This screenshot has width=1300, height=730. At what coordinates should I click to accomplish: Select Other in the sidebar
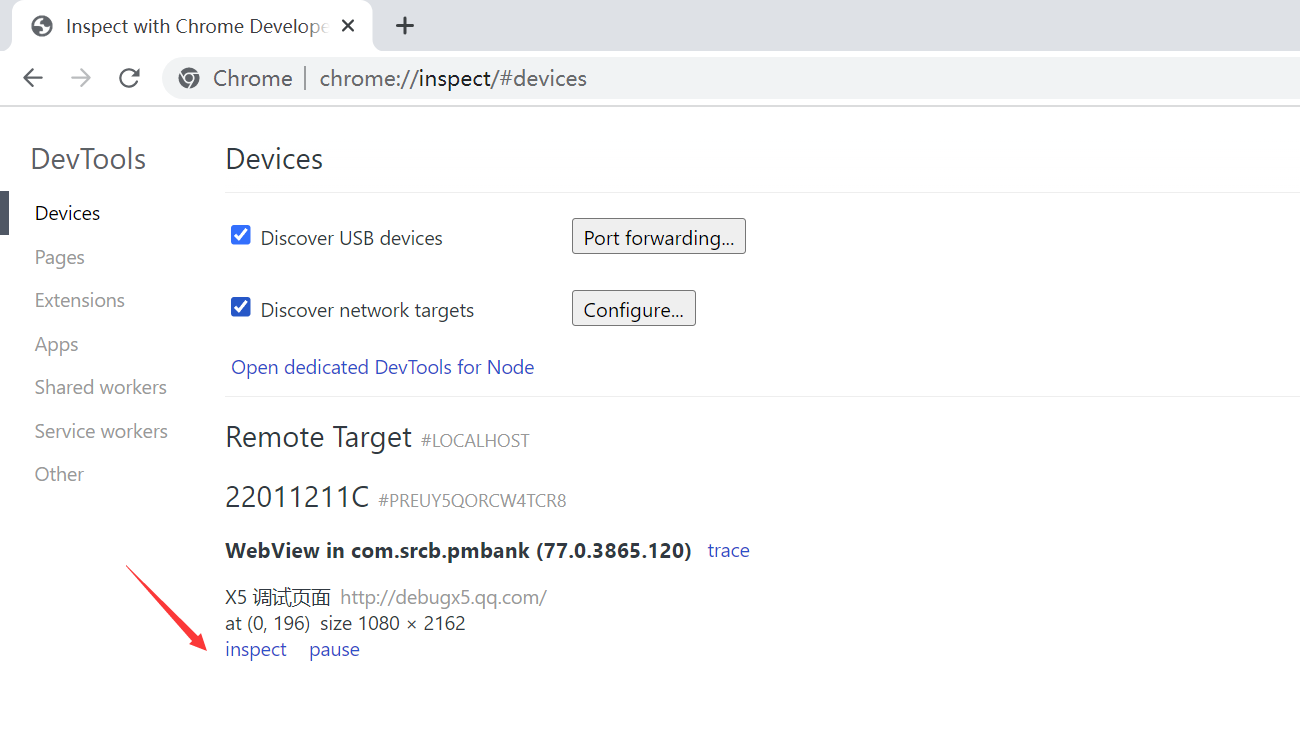[x=60, y=474]
